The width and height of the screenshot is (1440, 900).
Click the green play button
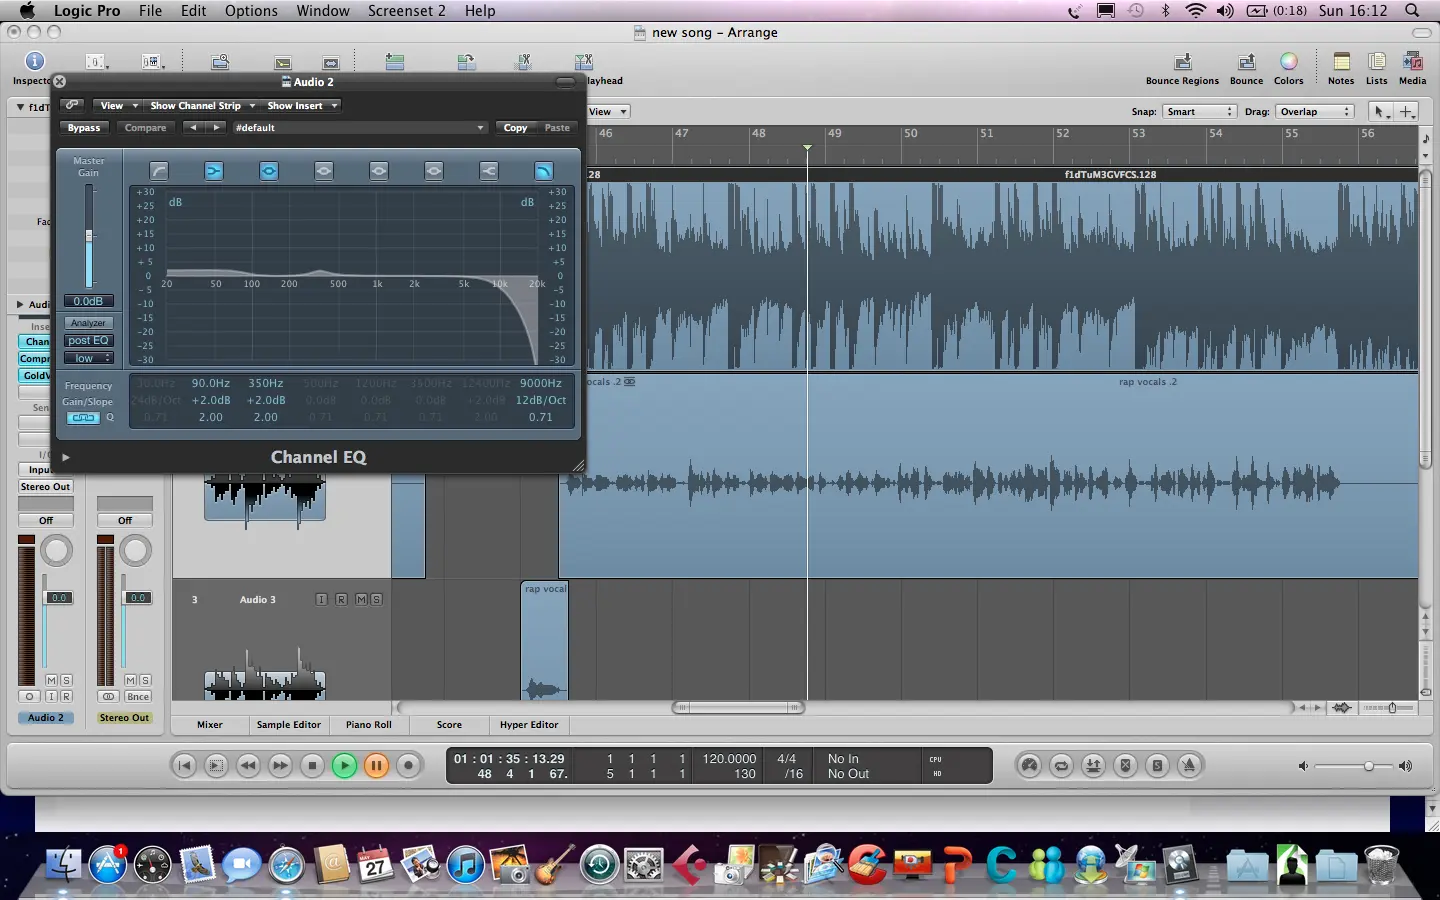(x=344, y=766)
